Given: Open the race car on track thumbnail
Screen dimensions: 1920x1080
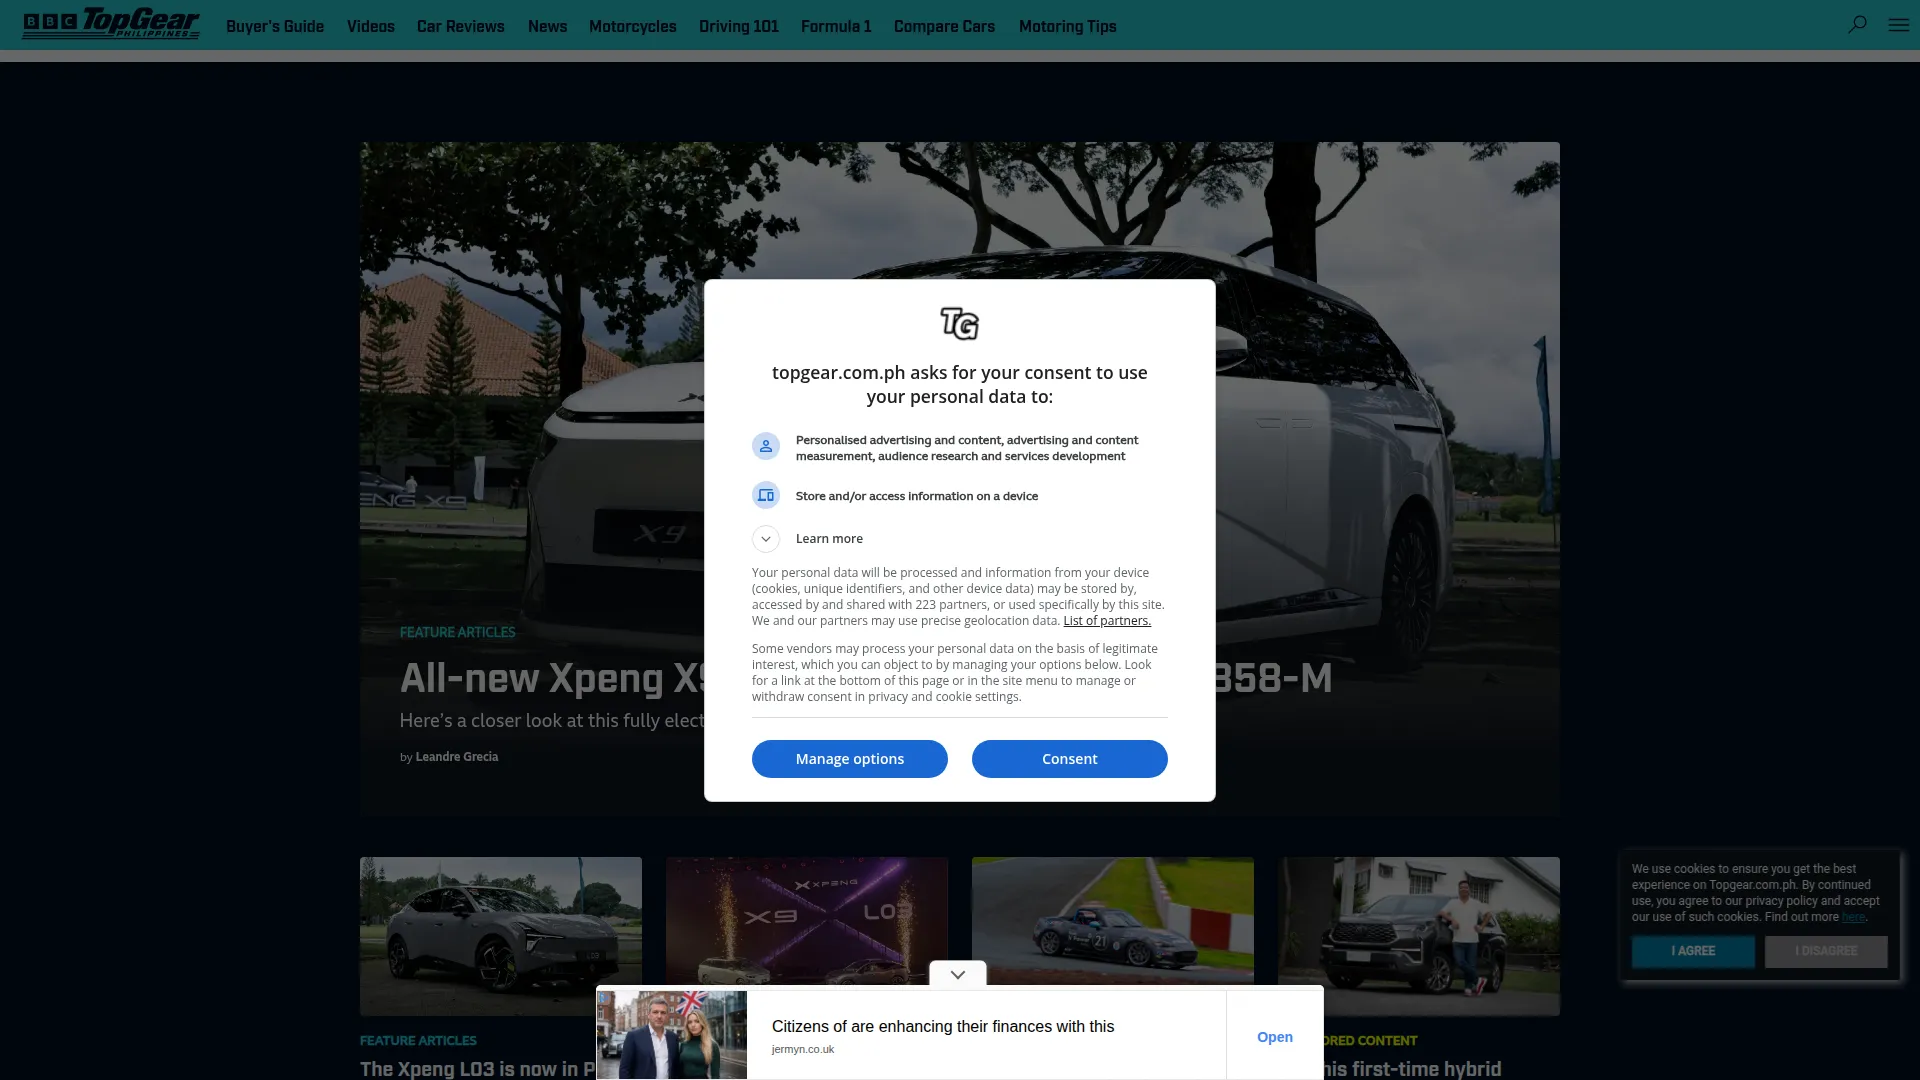Looking at the screenshot, I should click(1113, 920).
